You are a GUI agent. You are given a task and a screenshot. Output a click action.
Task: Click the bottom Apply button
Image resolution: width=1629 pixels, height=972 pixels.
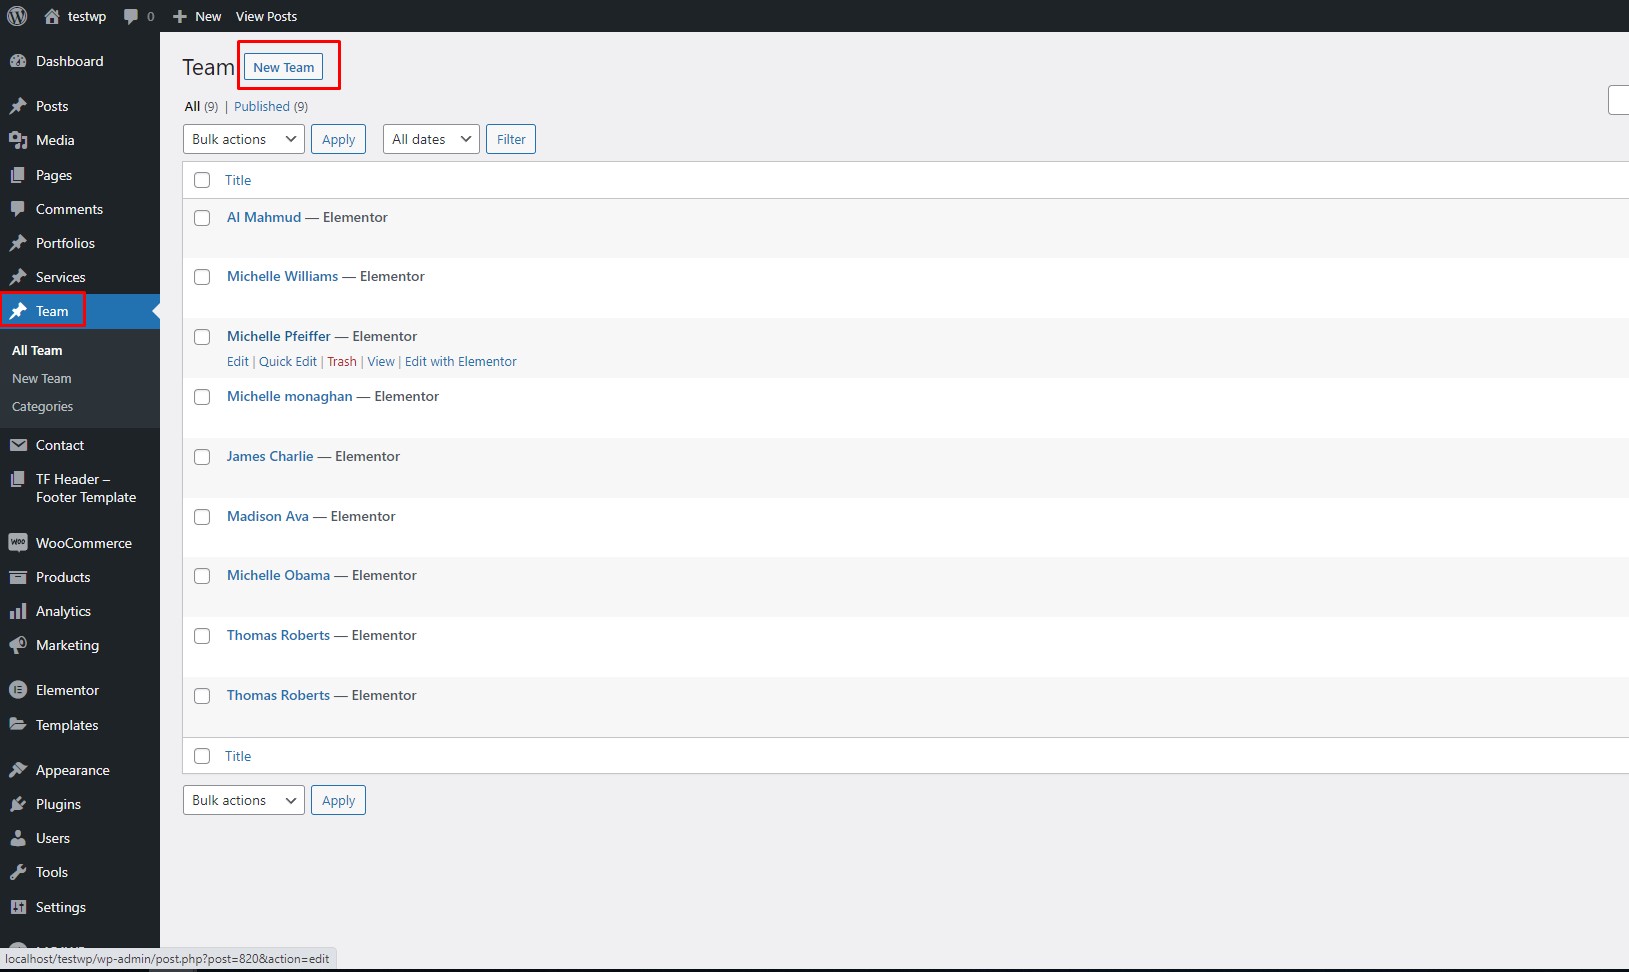pos(339,800)
